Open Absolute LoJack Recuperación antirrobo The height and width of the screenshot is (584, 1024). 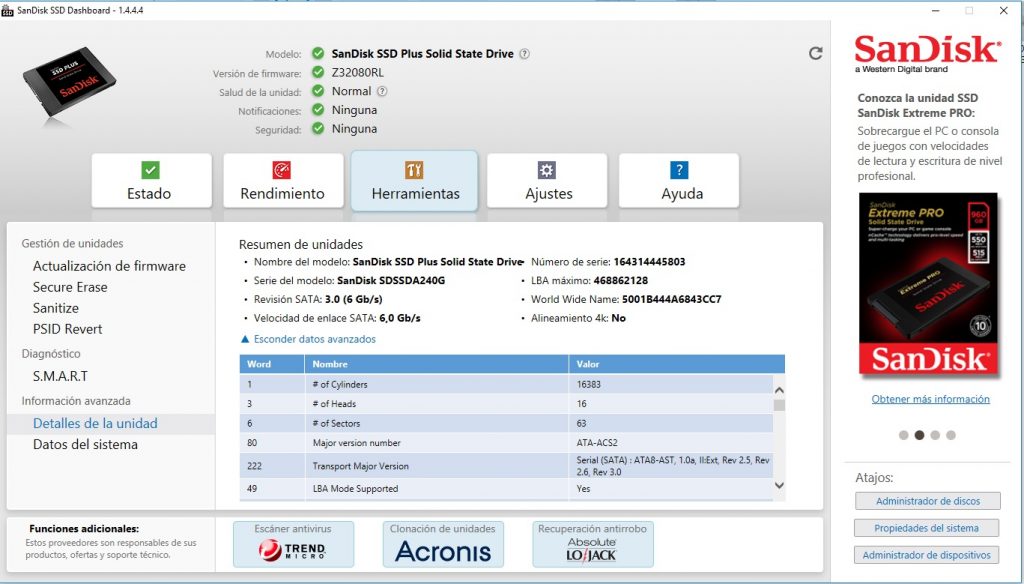click(x=592, y=544)
